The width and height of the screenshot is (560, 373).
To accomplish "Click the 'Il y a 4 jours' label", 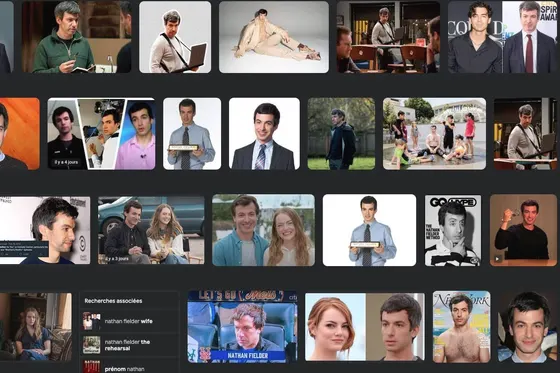I will (x=66, y=162).
